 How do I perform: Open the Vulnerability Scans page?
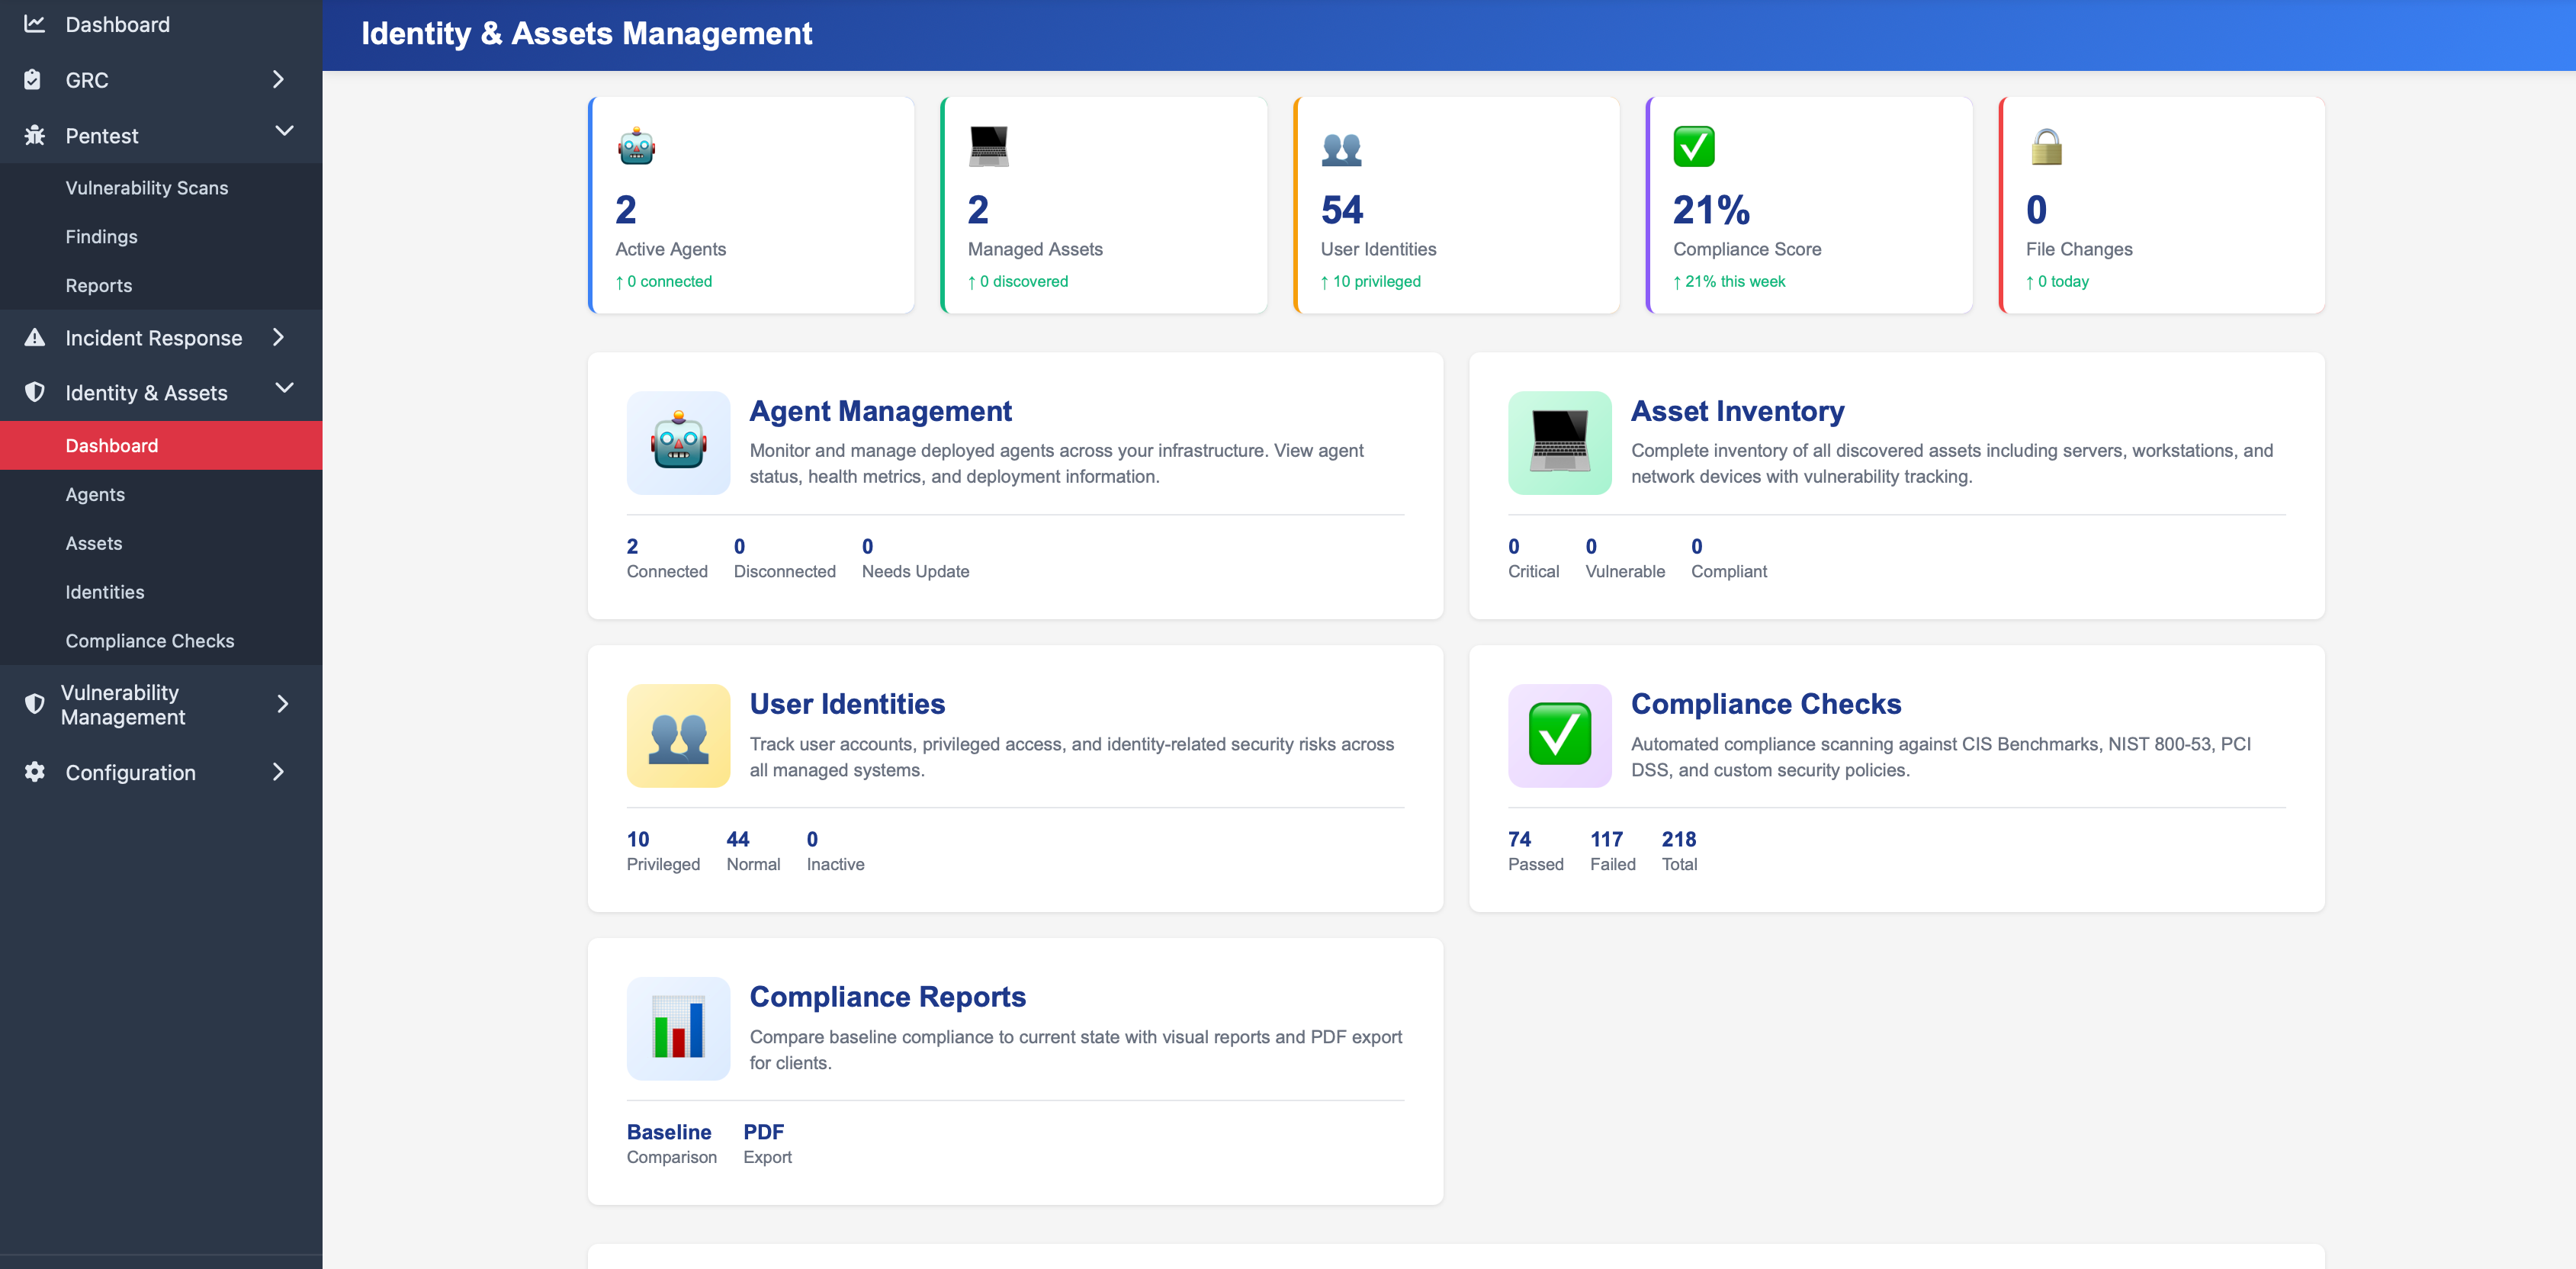click(147, 187)
